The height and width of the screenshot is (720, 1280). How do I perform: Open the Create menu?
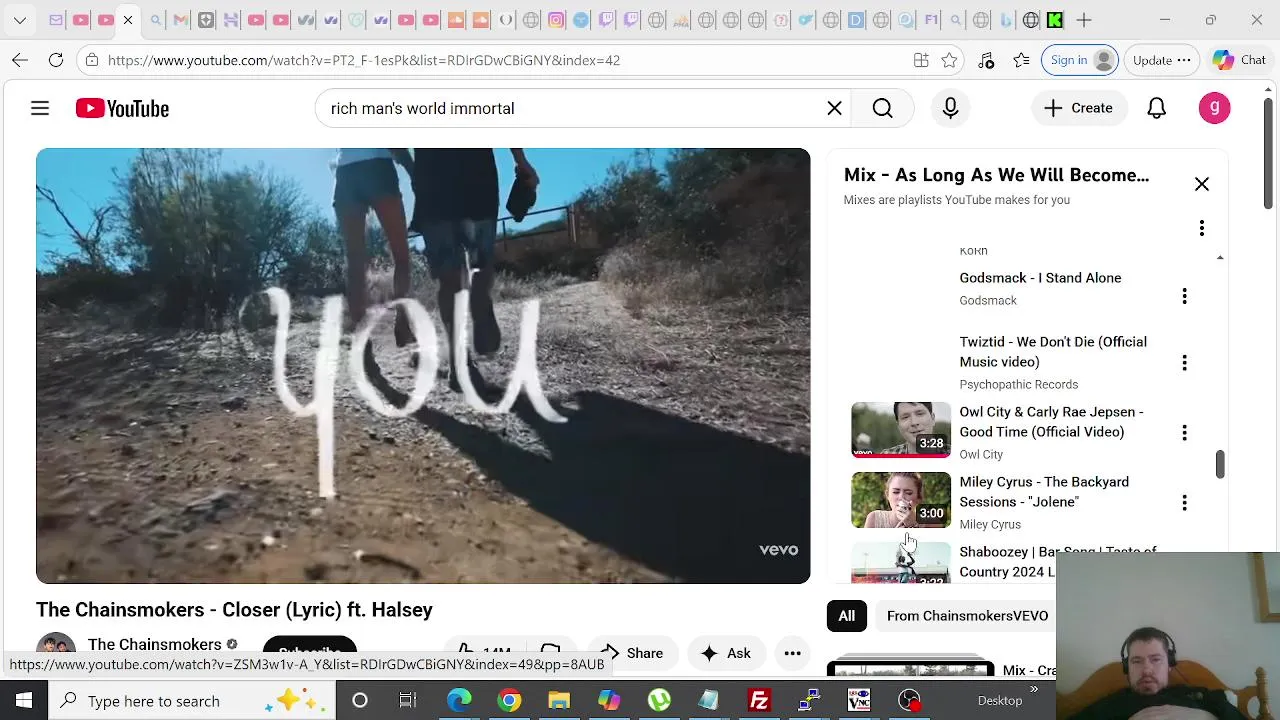pyautogui.click(x=1078, y=108)
